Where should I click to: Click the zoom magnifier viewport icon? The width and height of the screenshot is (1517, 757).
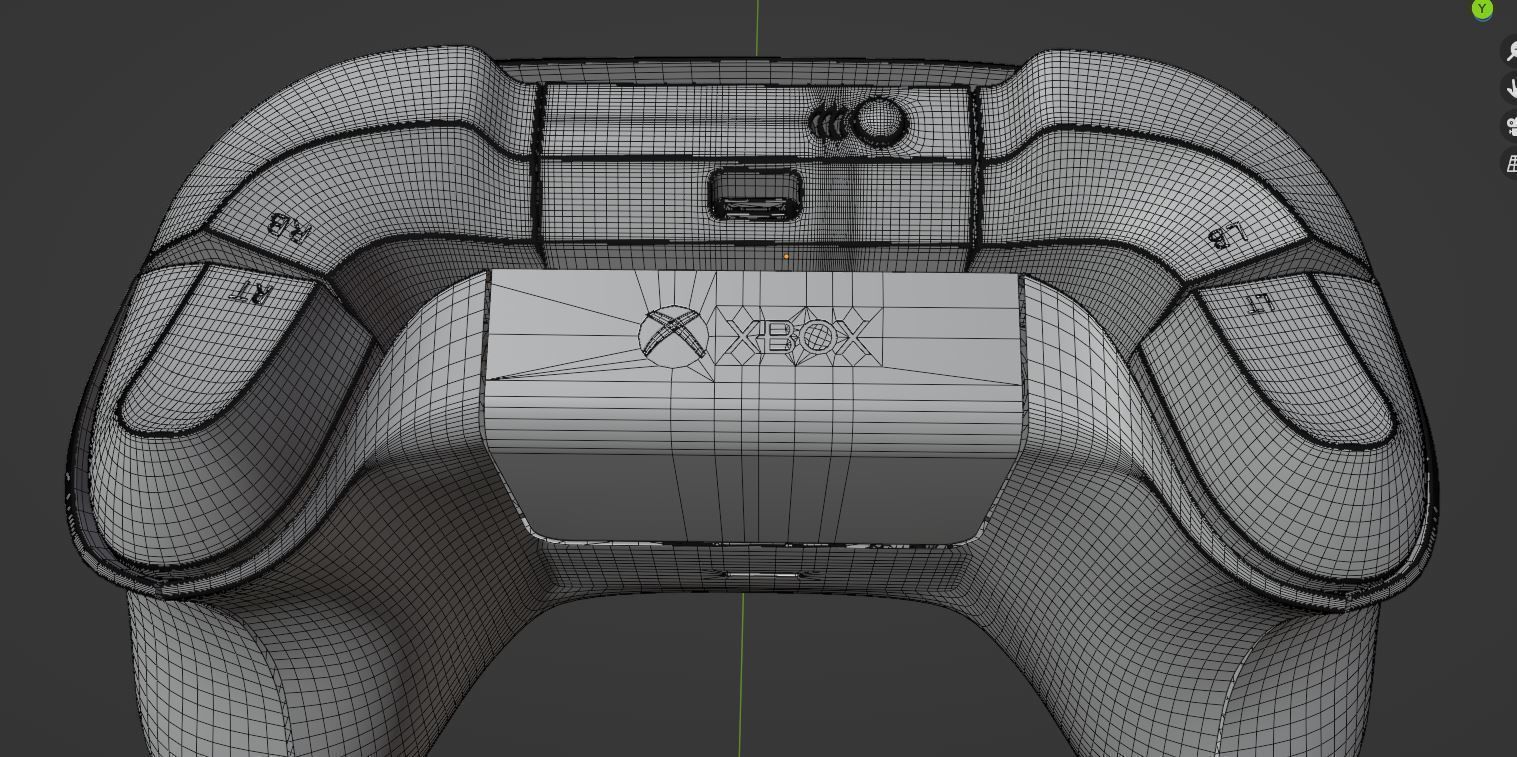point(1510,51)
